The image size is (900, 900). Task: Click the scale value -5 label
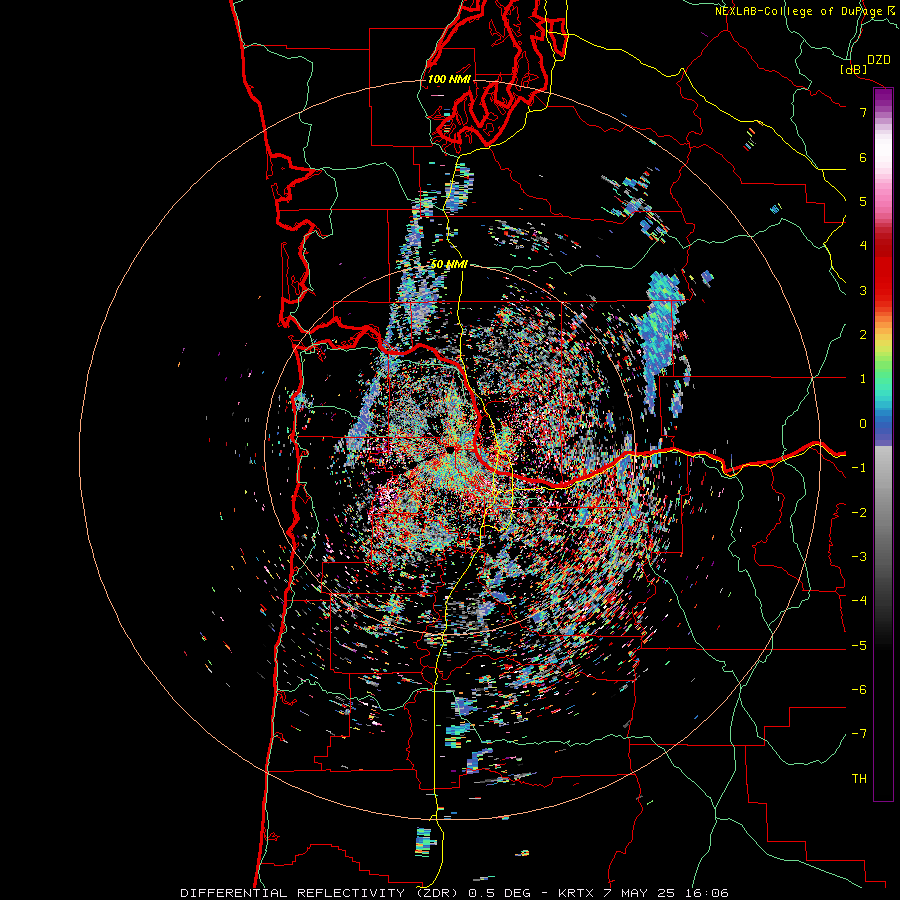click(x=859, y=646)
